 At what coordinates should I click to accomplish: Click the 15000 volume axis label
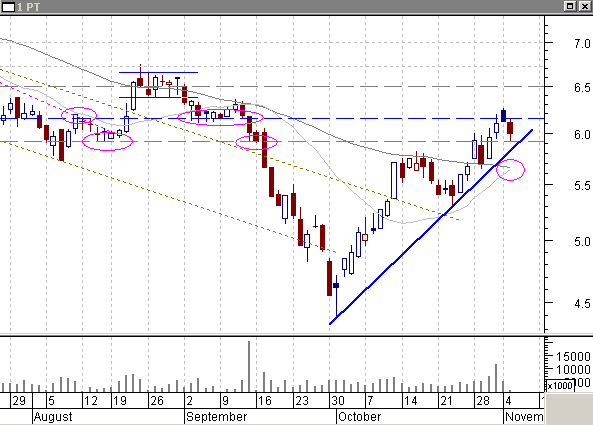573,357
